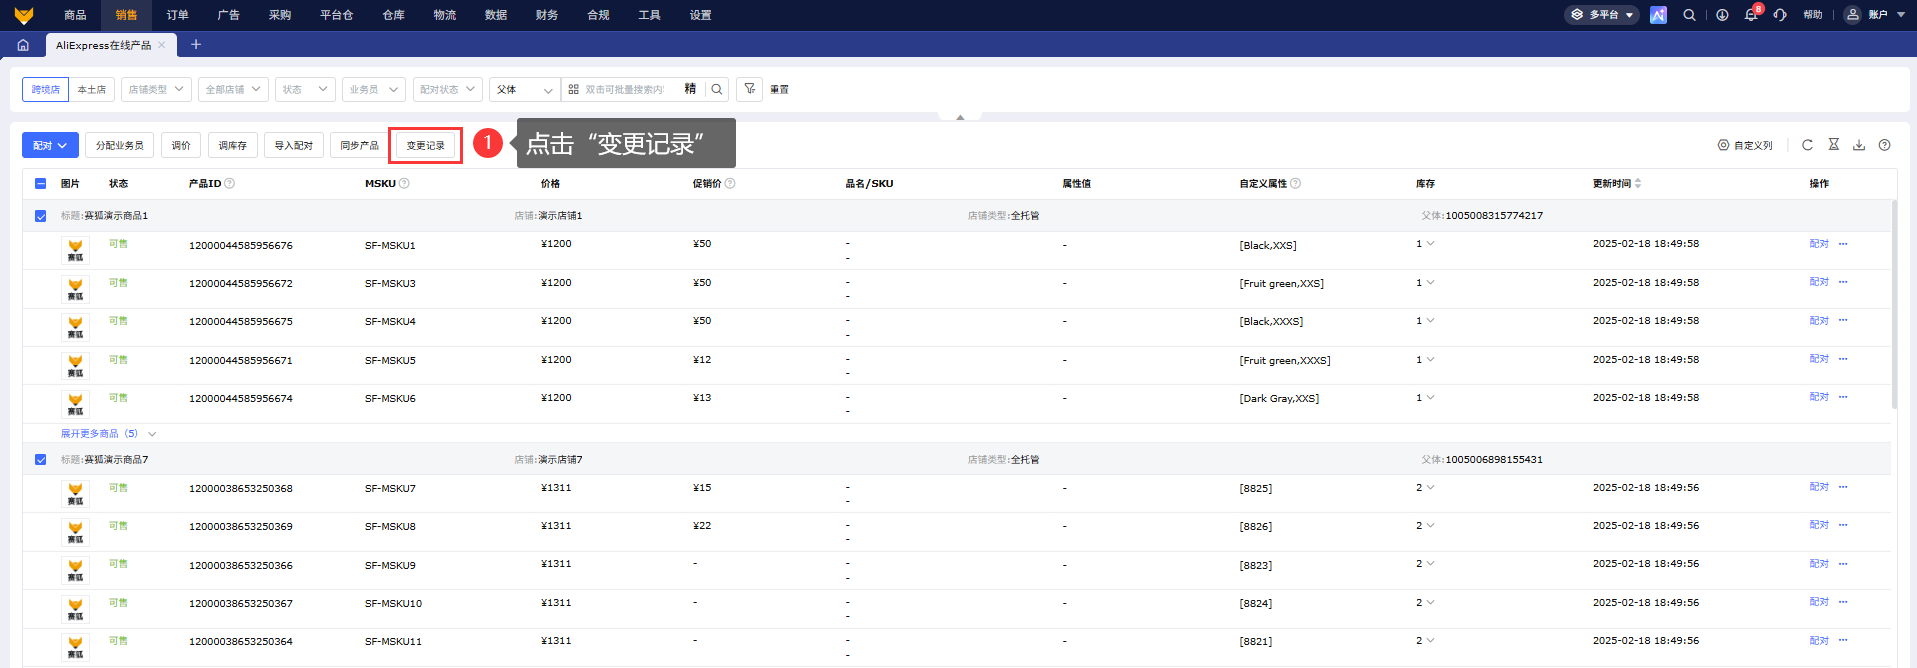Expand 展开更多商品 (5)
Viewport: 1917px width, 668px height.
click(108, 434)
